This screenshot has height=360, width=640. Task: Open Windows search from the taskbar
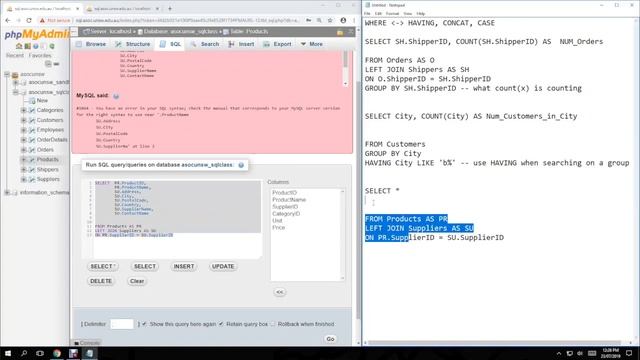(x=24, y=353)
